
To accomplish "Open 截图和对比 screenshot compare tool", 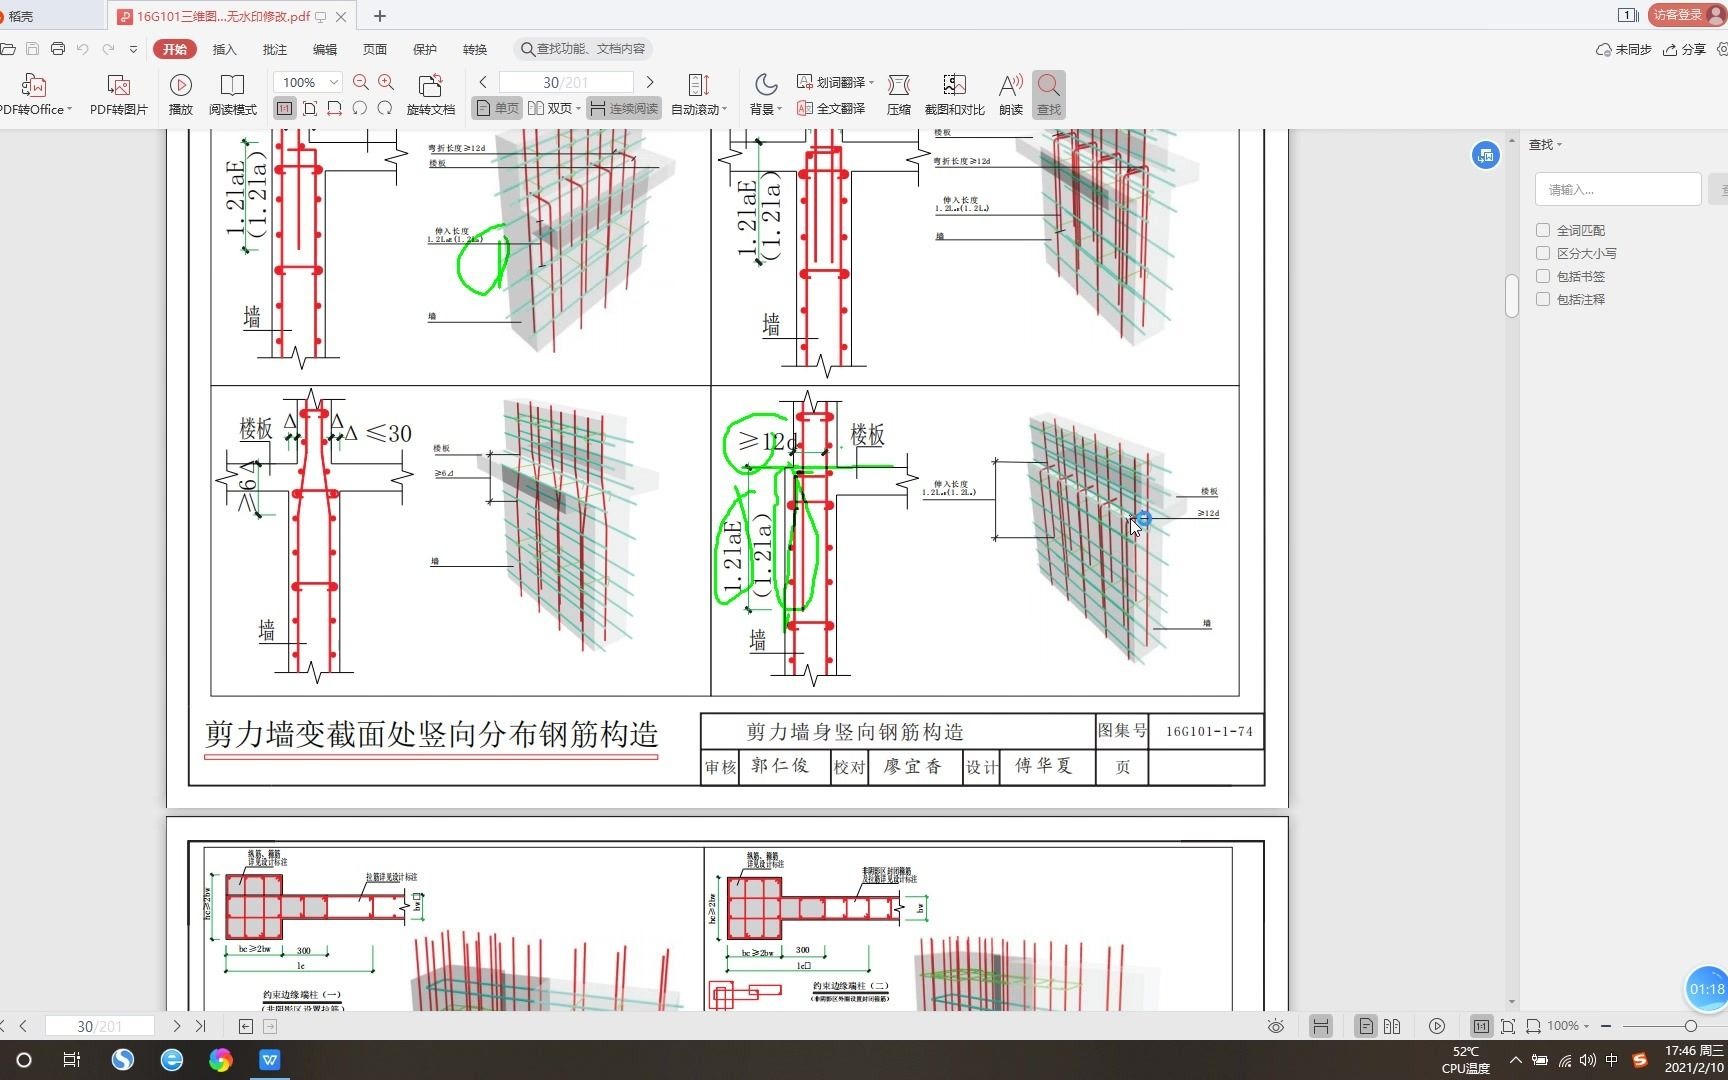I will pyautogui.click(x=954, y=94).
